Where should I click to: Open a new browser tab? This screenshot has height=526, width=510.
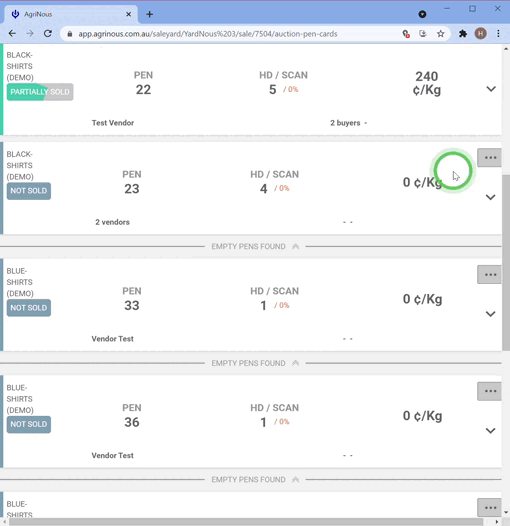pyautogui.click(x=150, y=14)
